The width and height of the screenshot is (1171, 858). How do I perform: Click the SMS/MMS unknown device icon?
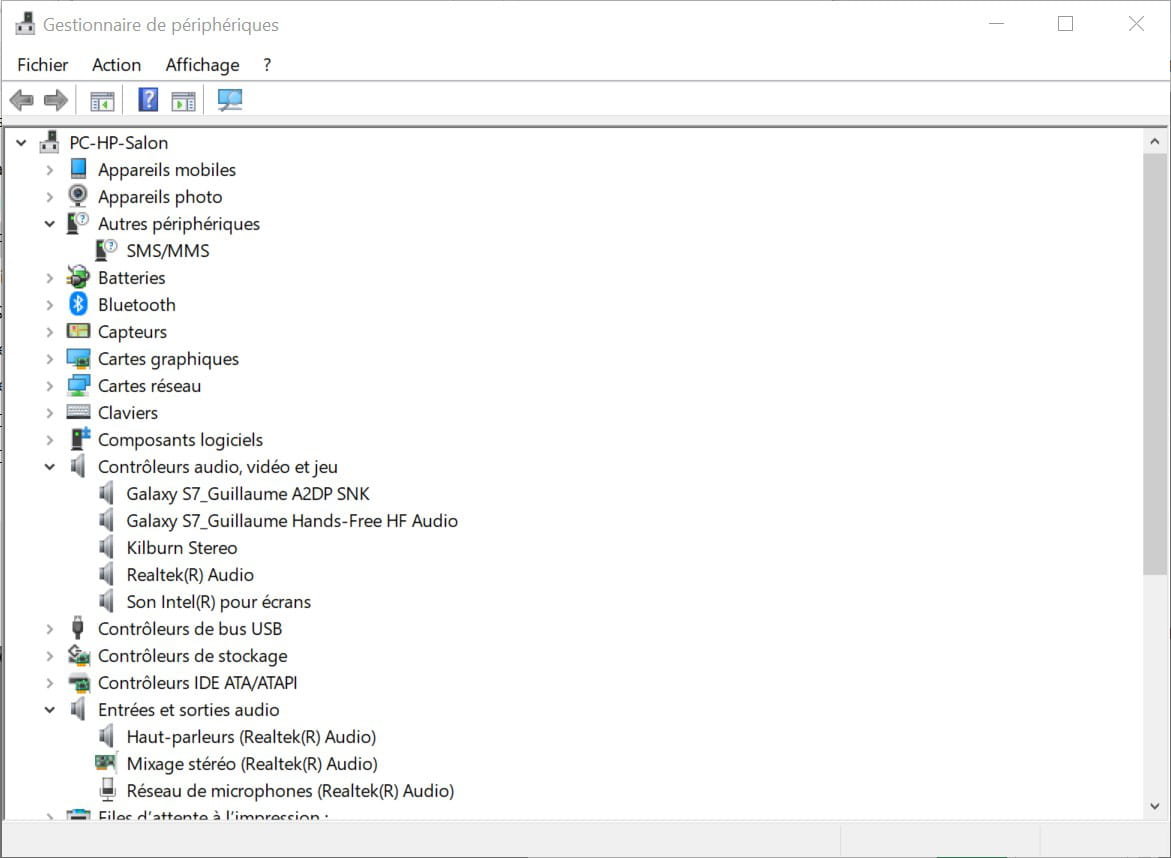(x=106, y=249)
